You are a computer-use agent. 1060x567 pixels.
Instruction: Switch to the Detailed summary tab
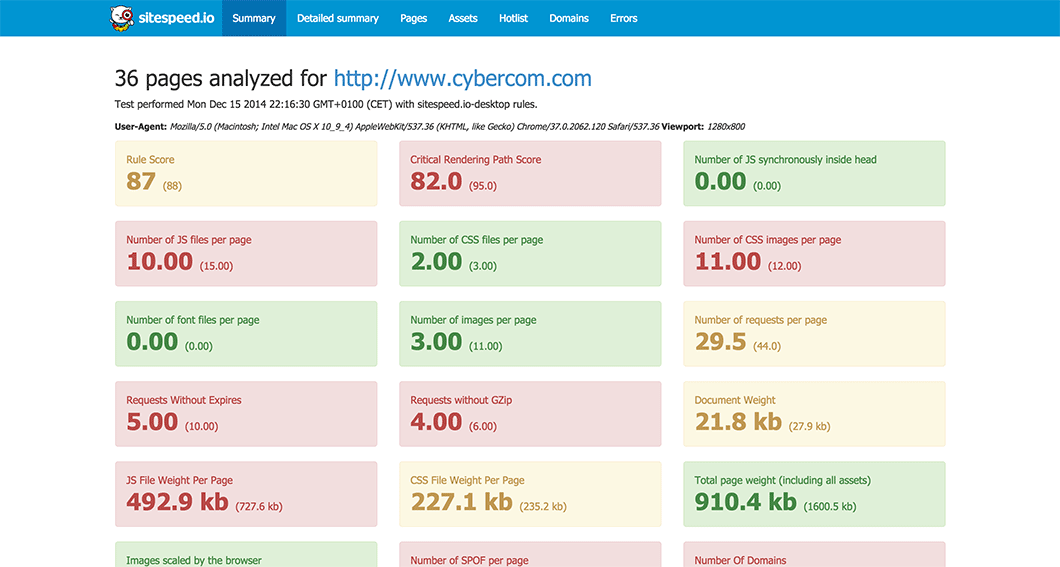coord(337,18)
